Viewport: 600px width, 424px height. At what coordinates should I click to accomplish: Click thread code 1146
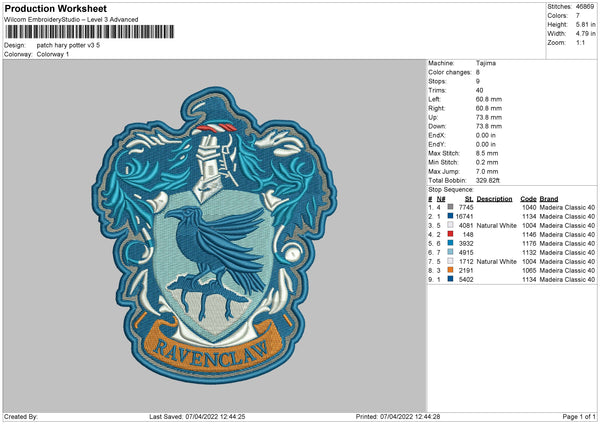pyautogui.click(x=529, y=234)
